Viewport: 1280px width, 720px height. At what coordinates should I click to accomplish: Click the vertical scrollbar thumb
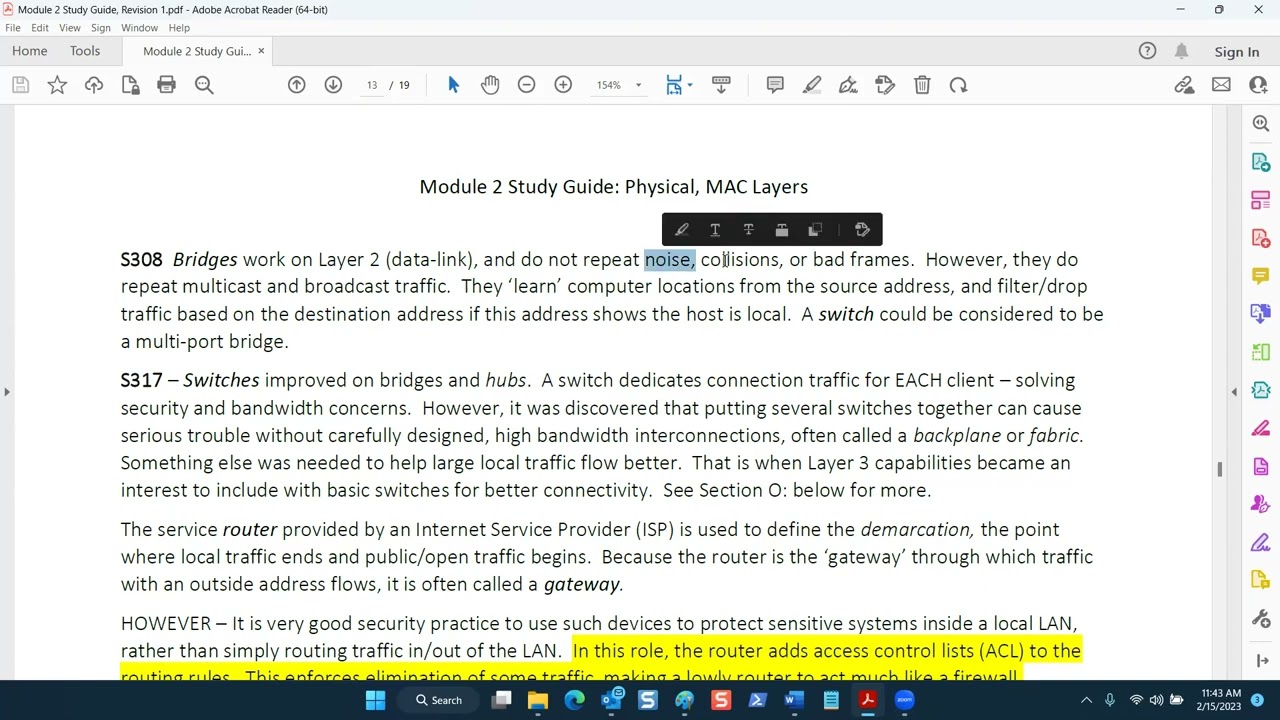[1219, 469]
